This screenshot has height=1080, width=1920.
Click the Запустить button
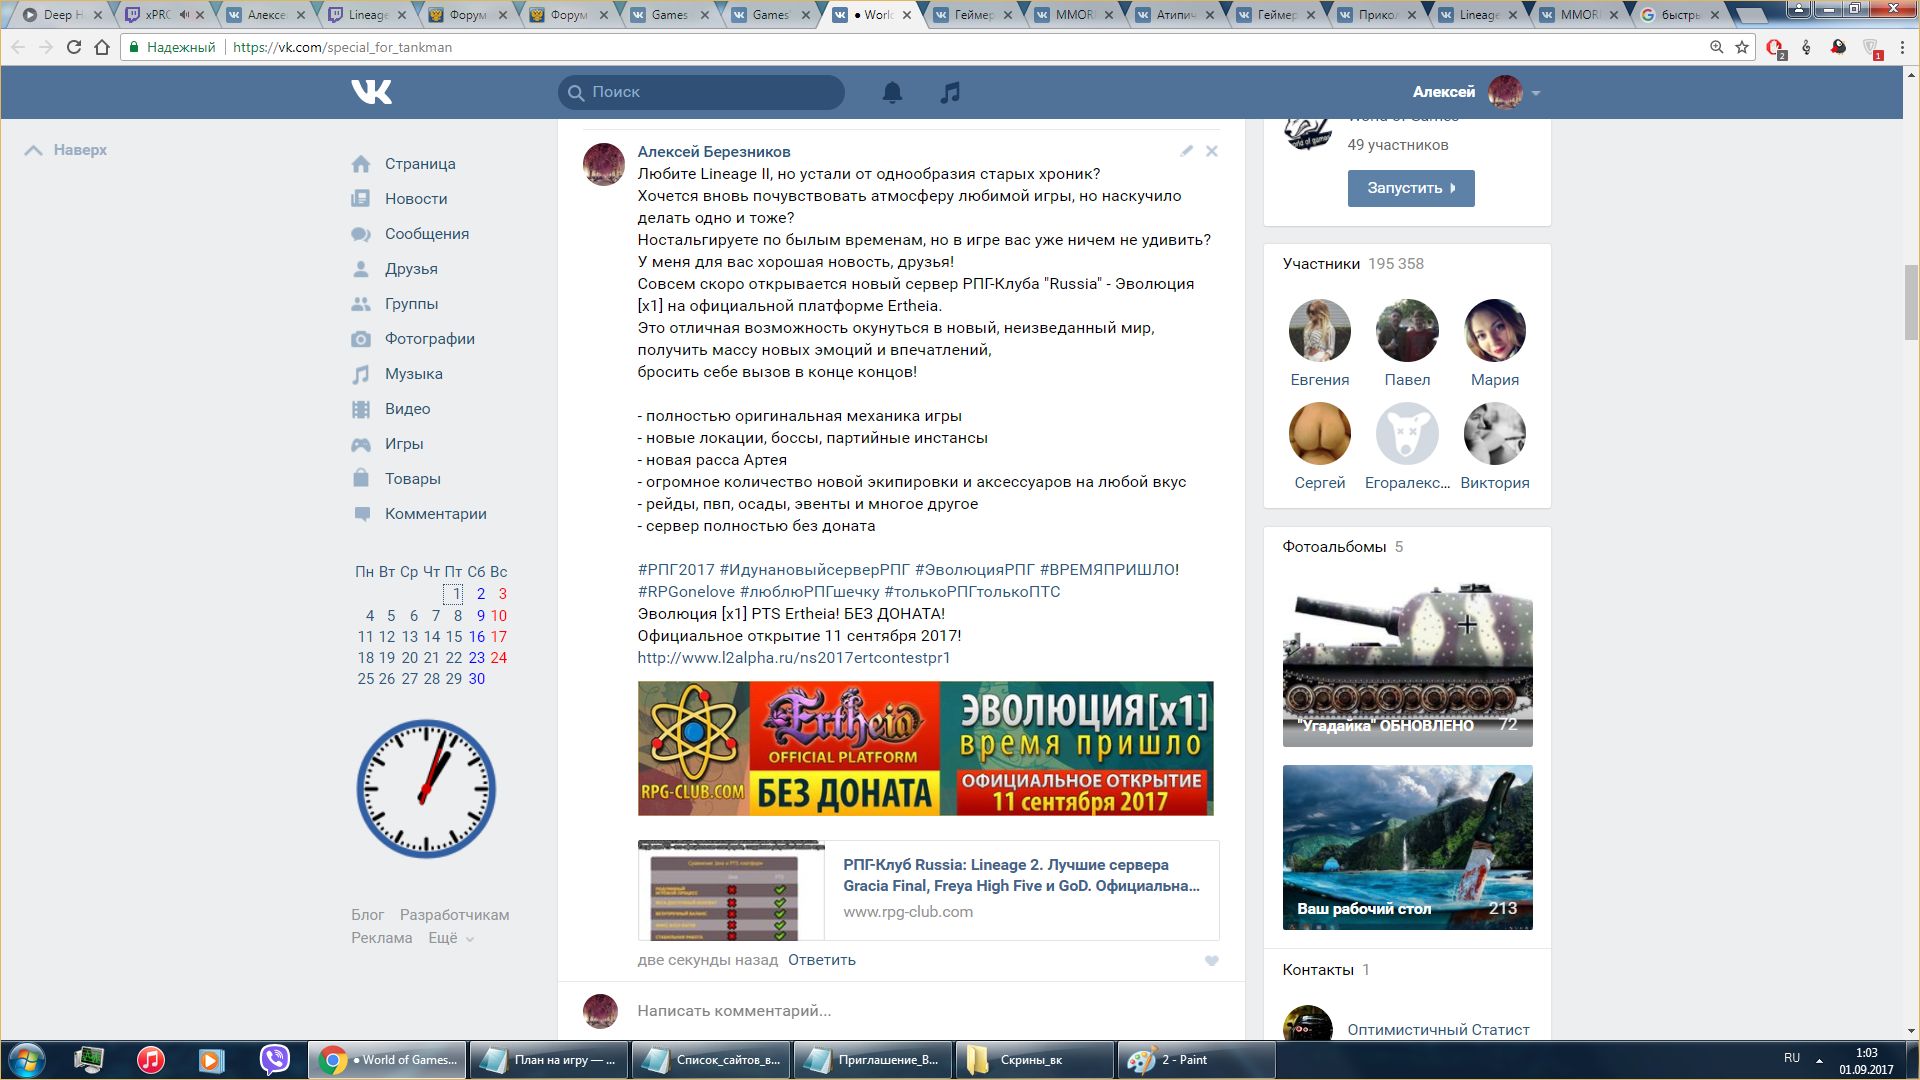click(x=1411, y=188)
